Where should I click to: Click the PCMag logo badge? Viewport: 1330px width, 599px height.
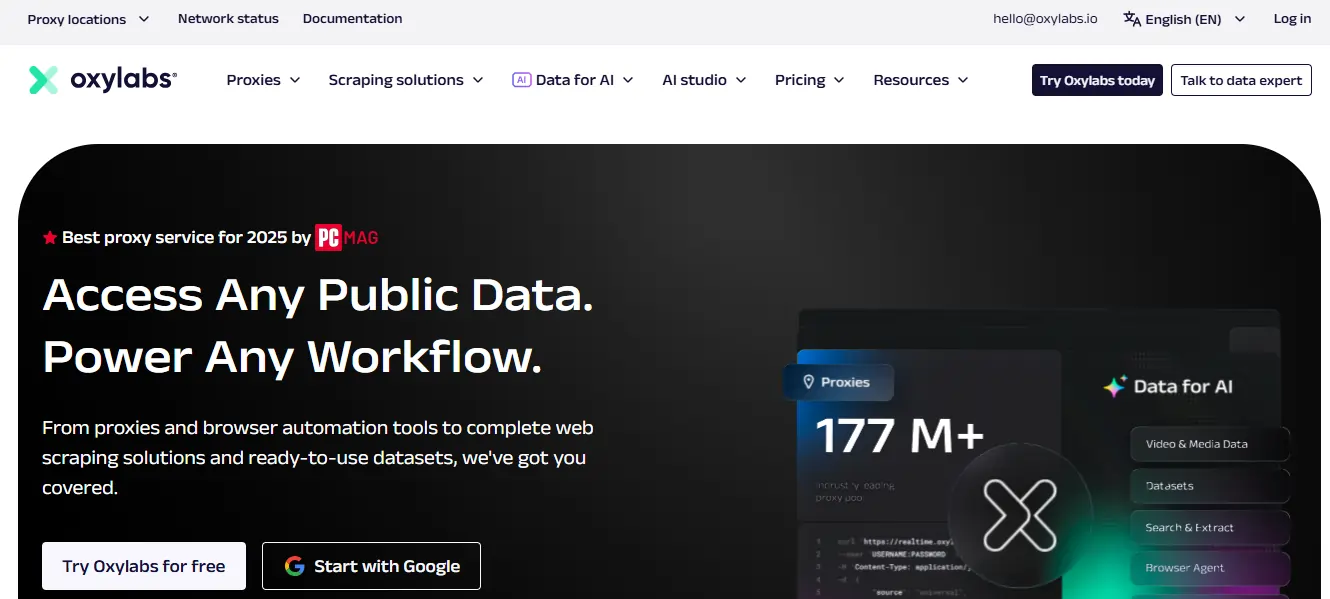pos(347,237)
